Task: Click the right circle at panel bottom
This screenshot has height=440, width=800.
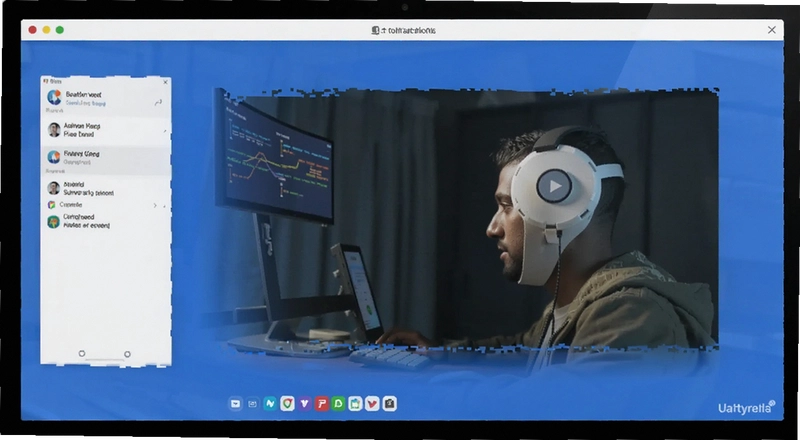Action: pyautogui.click(x=128, y=354)
